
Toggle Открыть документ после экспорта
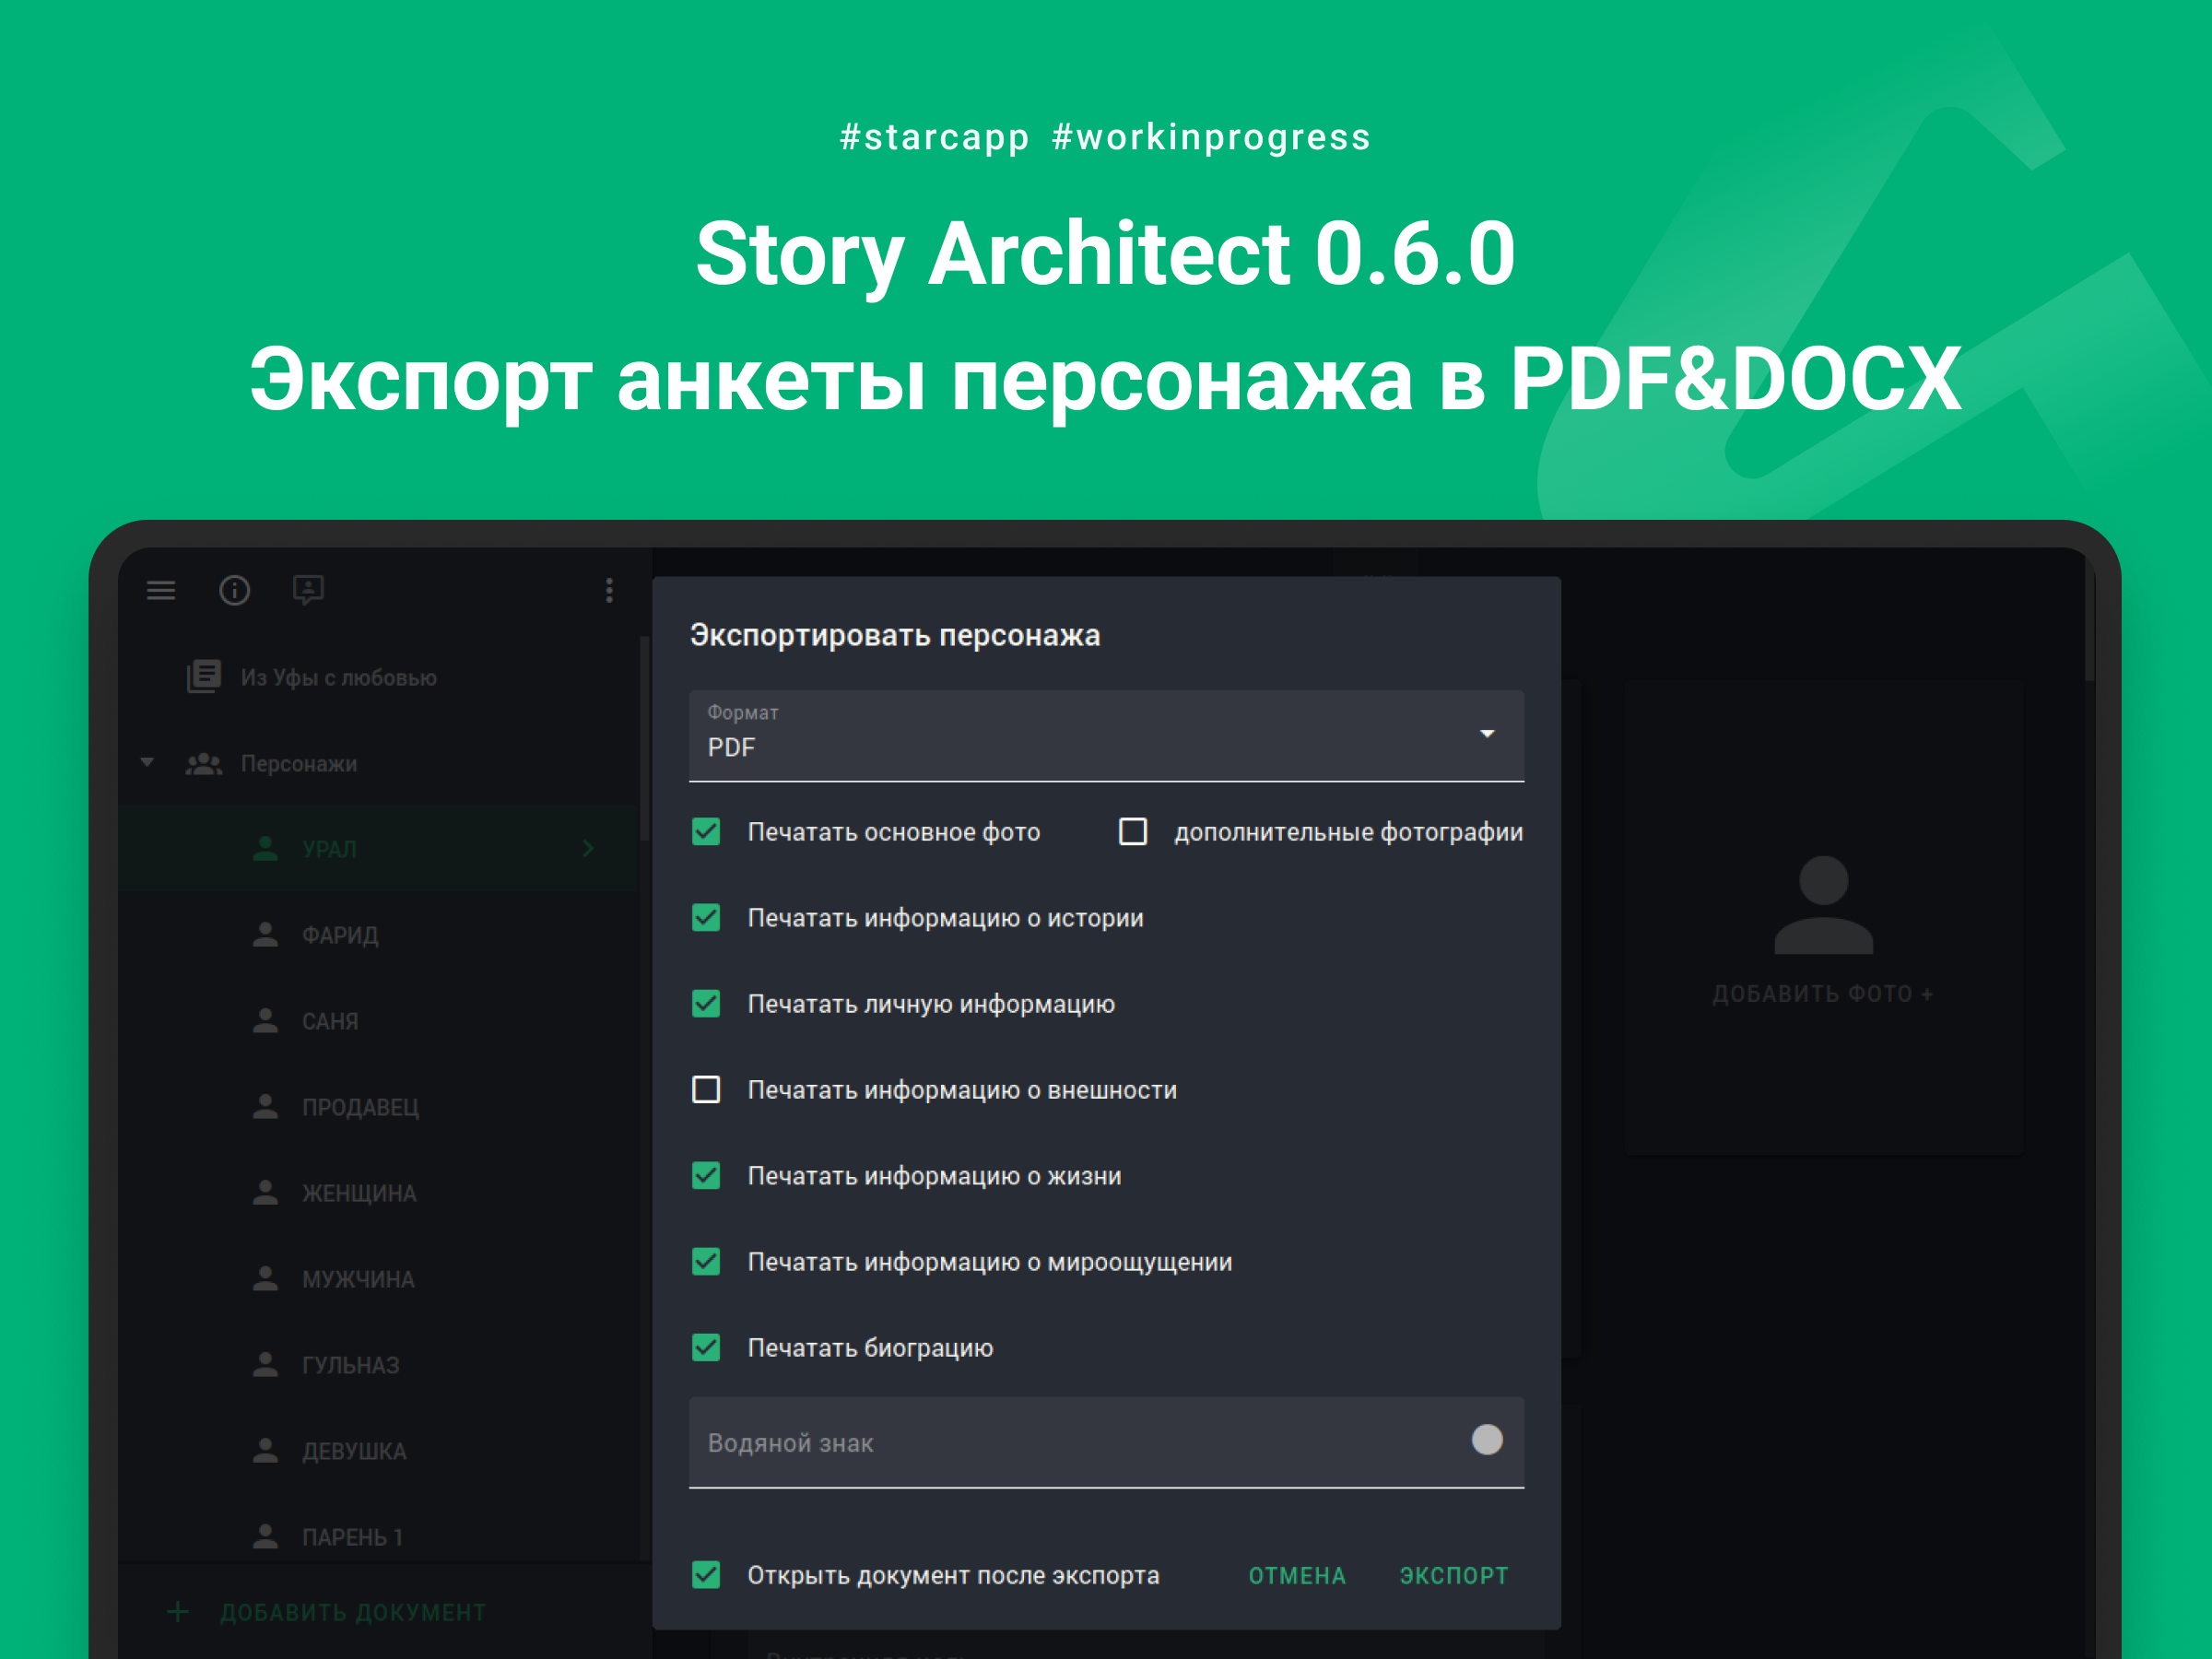click(706, 1575)
